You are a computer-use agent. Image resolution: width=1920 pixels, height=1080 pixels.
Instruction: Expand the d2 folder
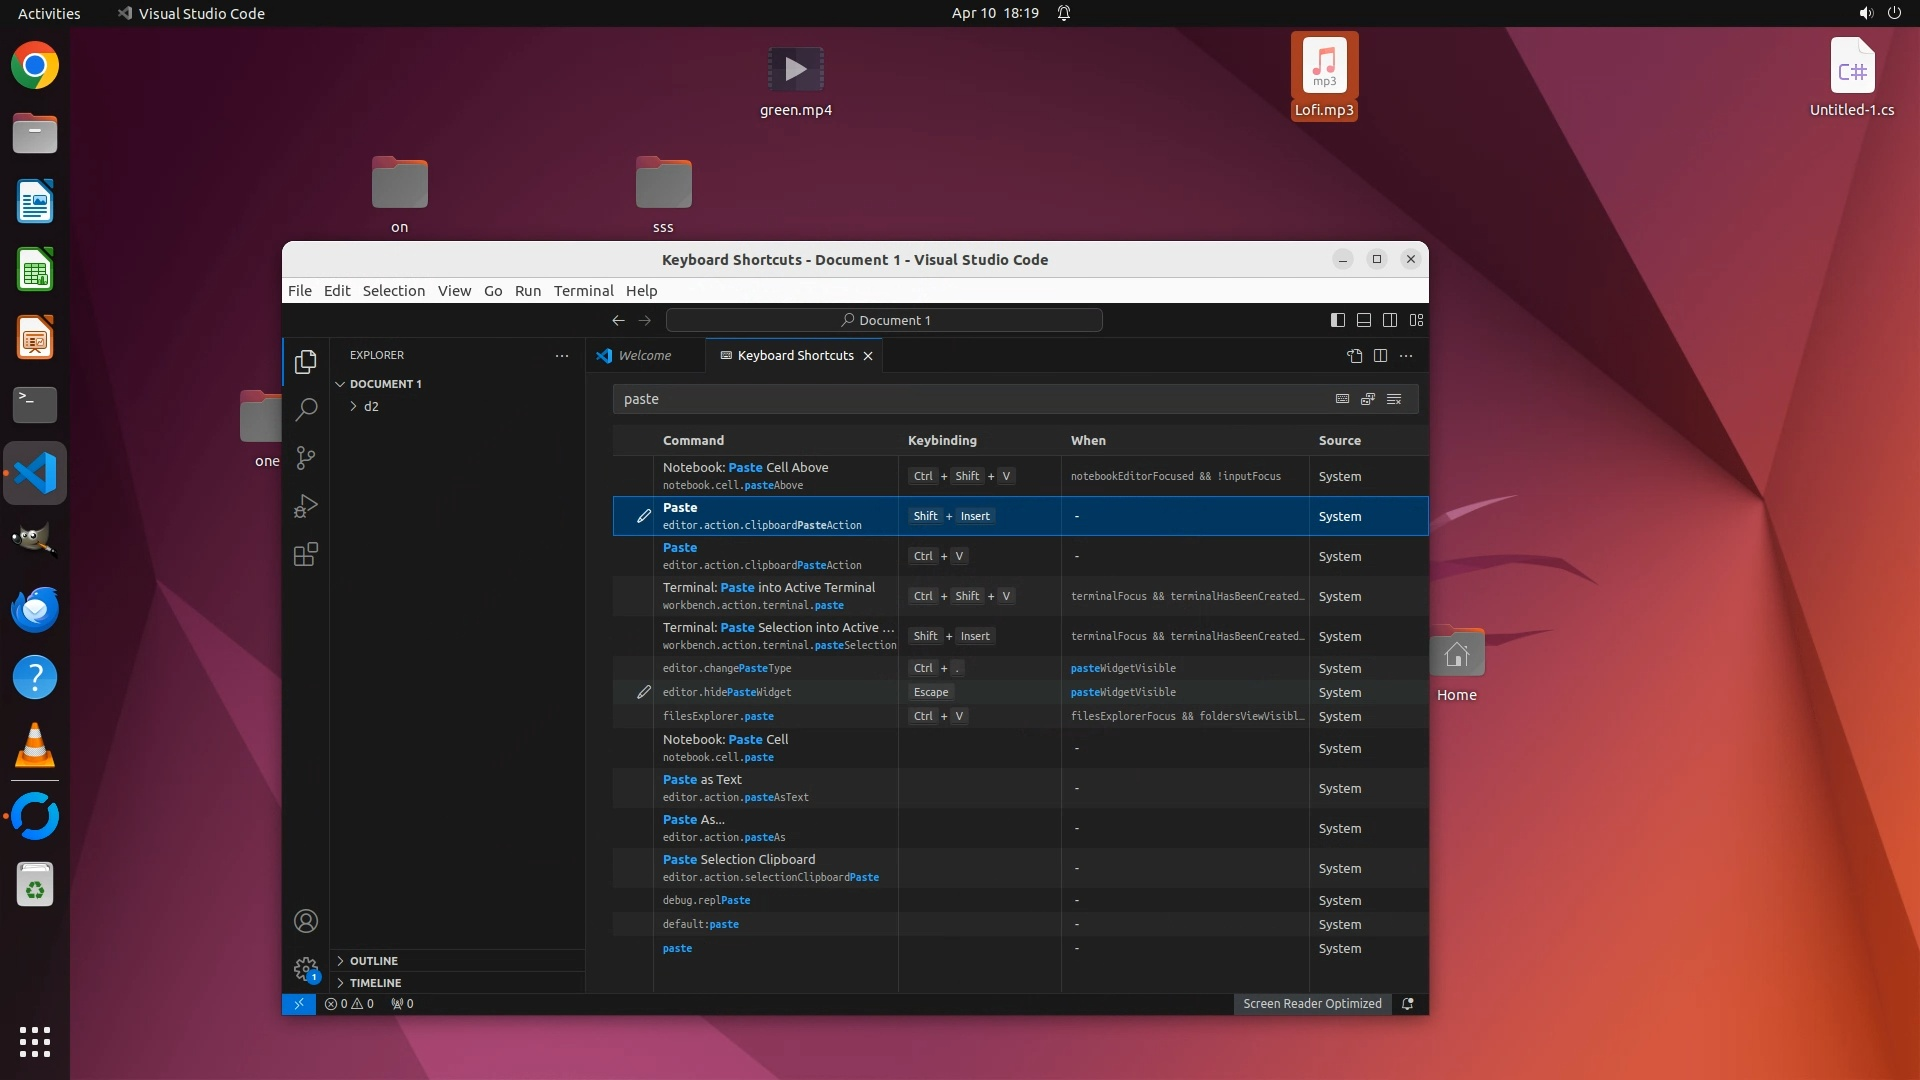click(371, 407)
